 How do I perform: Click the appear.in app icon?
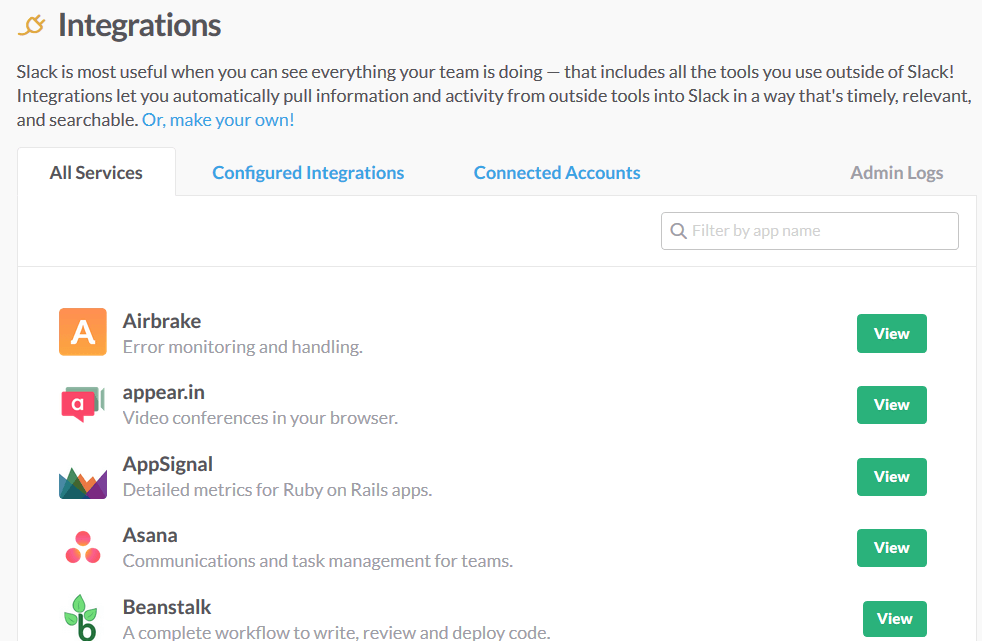tap(83, 404)
